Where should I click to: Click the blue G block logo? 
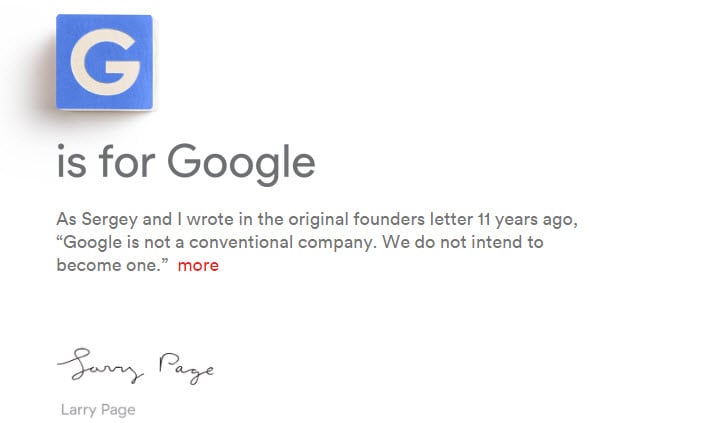pyautogui.click(x=104, y=62)
